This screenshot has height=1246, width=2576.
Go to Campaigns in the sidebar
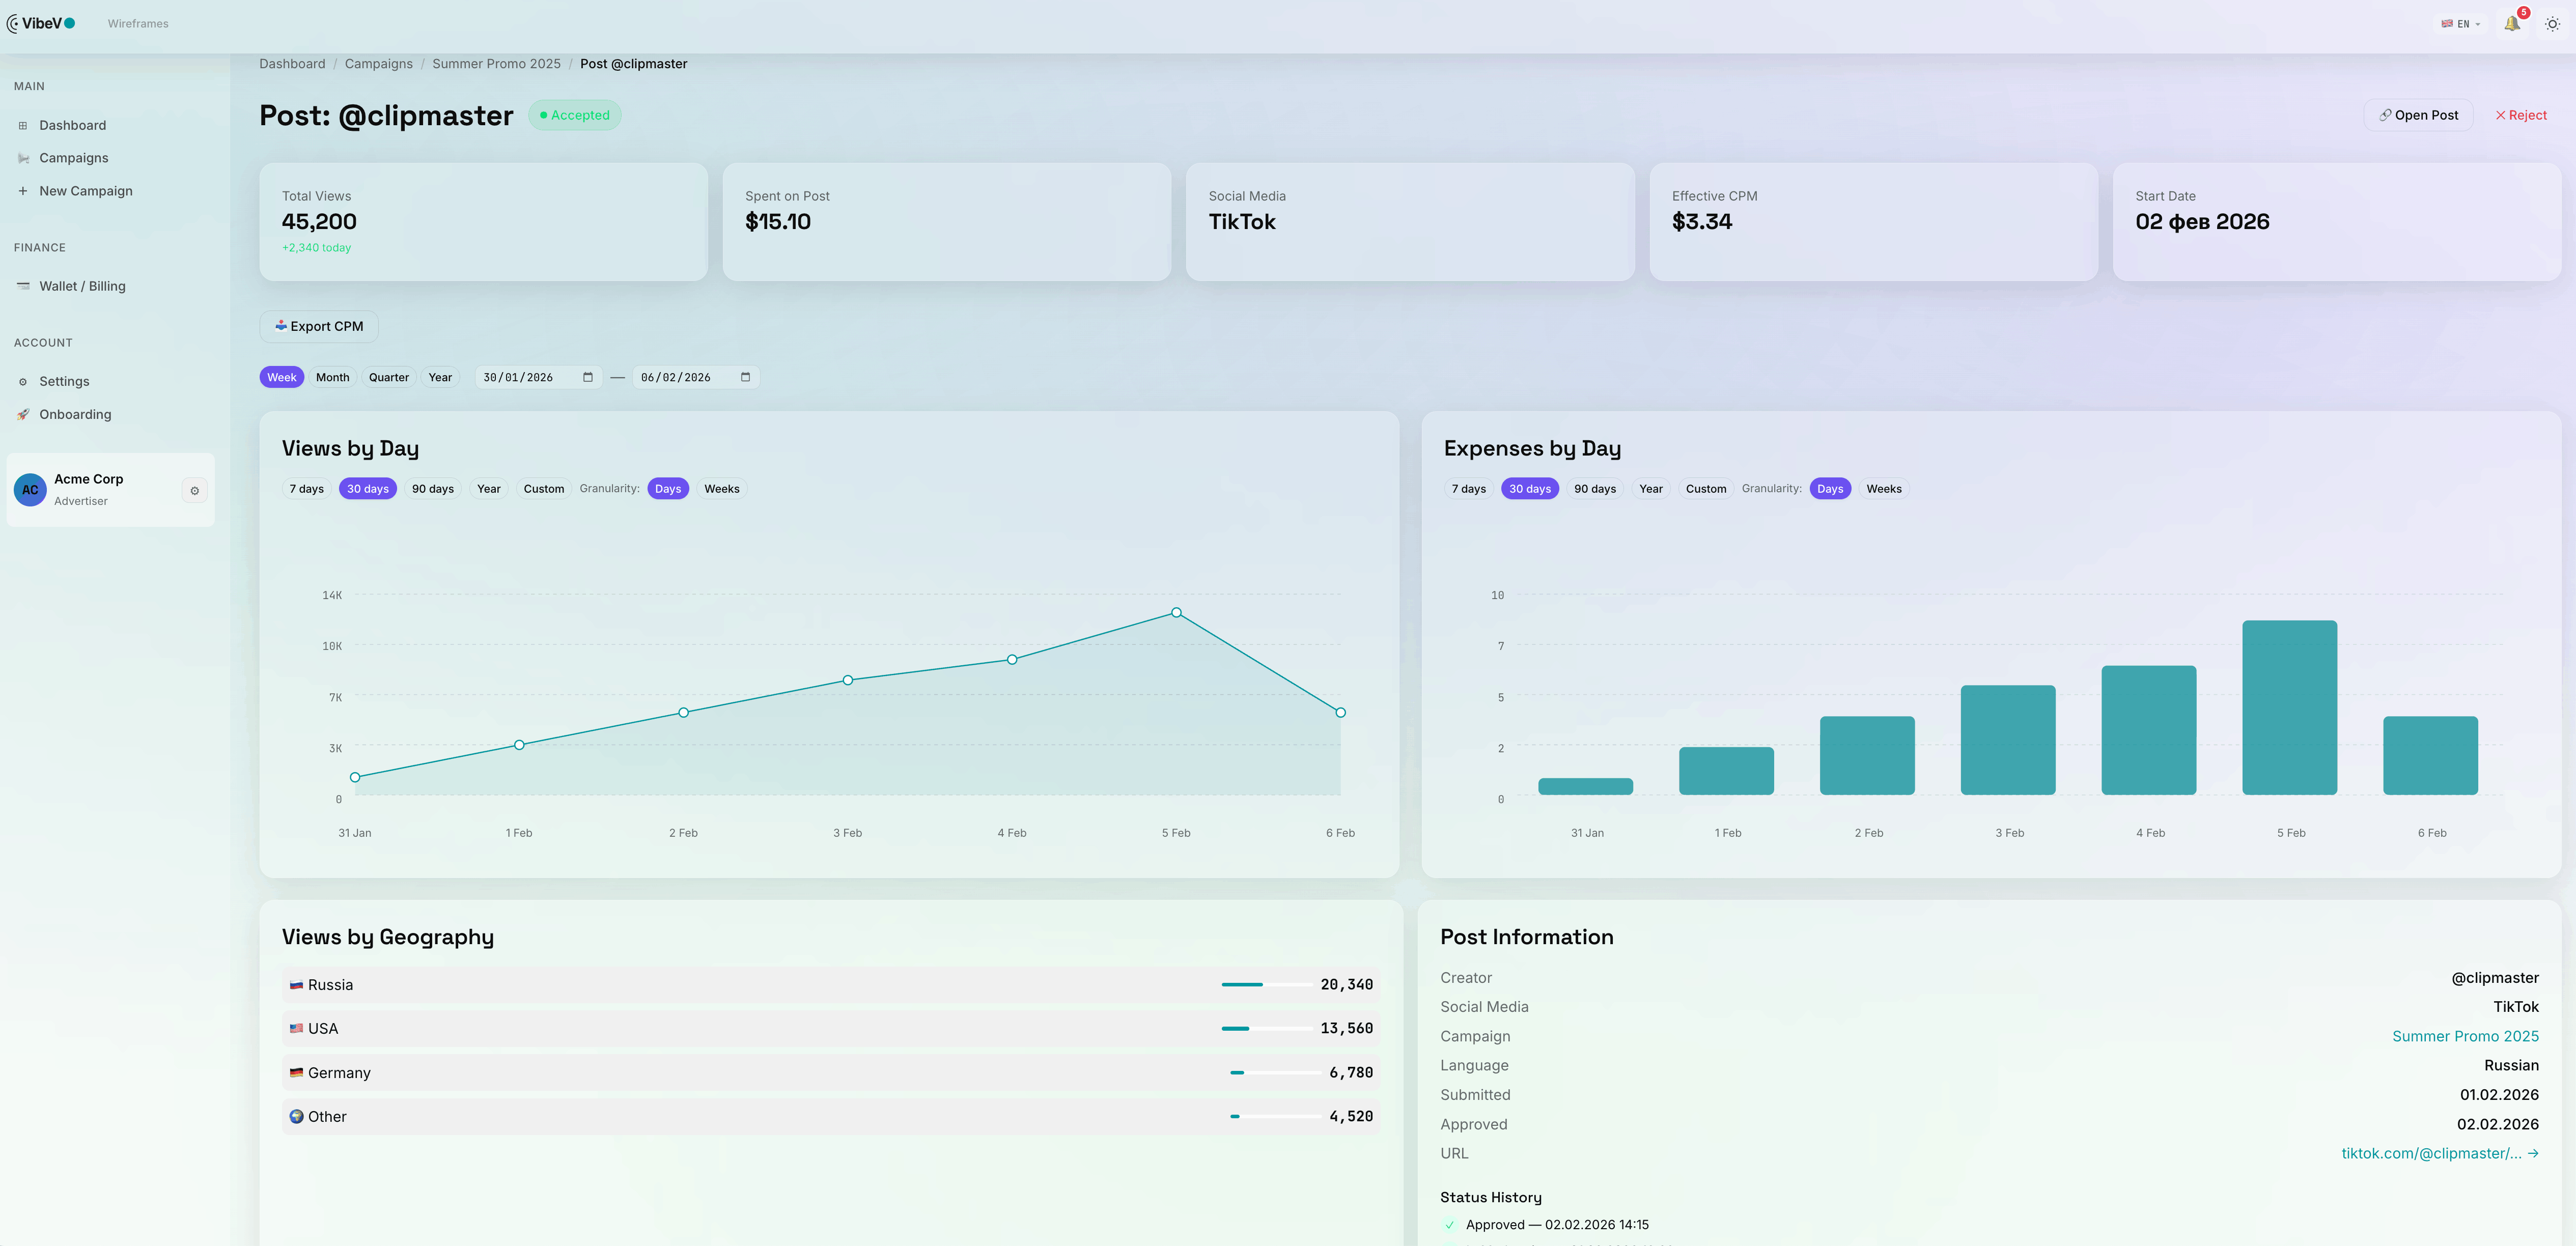(73, 158)
